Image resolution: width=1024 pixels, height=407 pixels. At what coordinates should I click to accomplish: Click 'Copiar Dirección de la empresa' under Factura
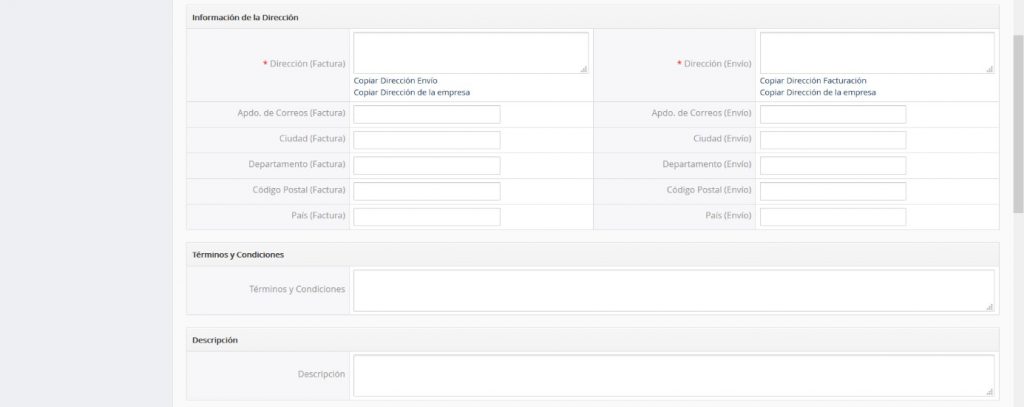point(412,92)
